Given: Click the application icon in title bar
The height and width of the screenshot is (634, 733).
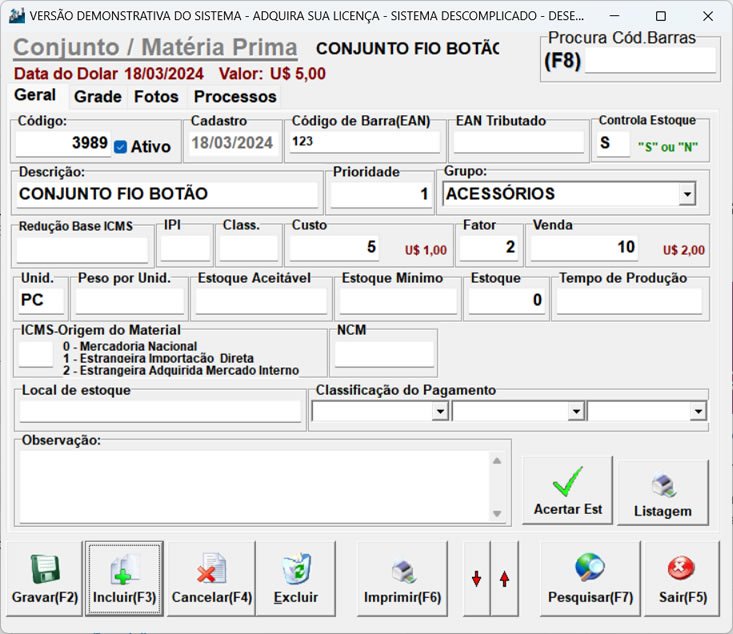Looking at the screenshot, I should coord(17,15).
